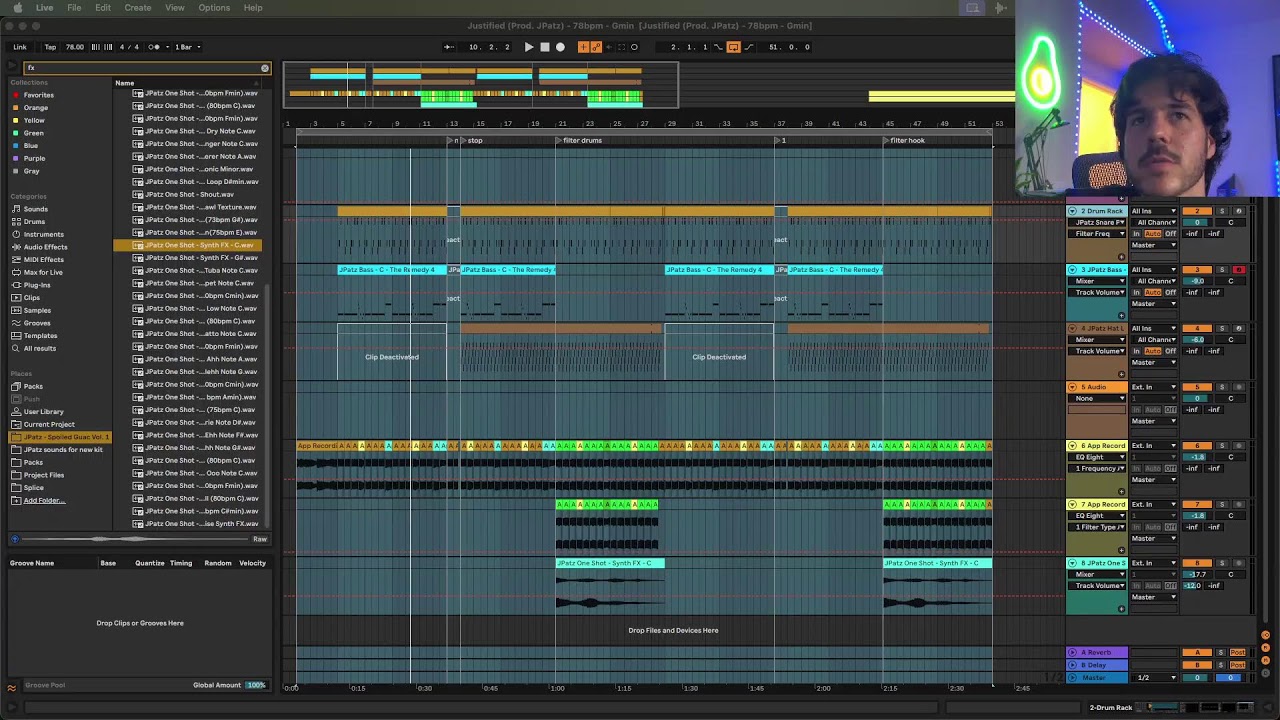The height and width of the screenshot is (720, 1280).
Task: Select the Favorites red collection
Action: click(38, 95)
